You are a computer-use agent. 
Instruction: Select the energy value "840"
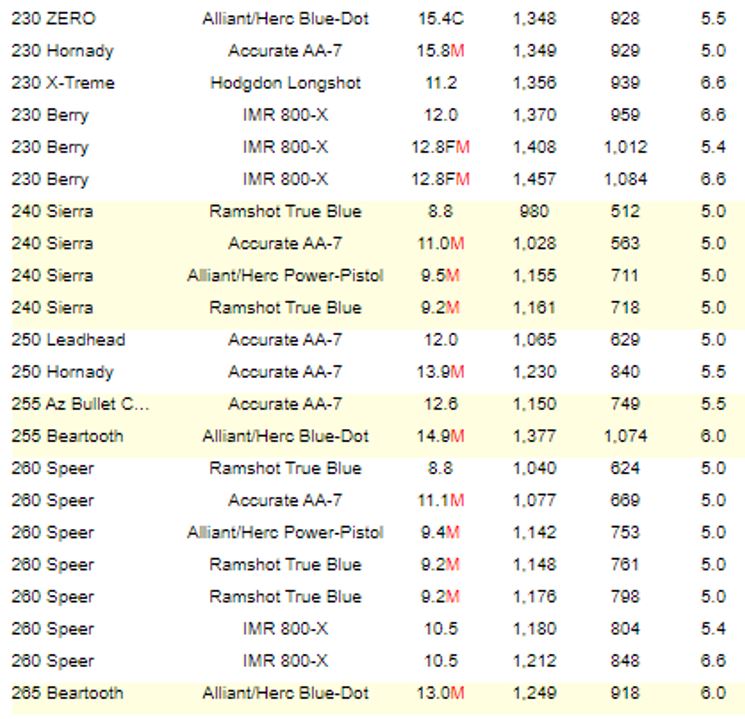(x=625, y=372)
